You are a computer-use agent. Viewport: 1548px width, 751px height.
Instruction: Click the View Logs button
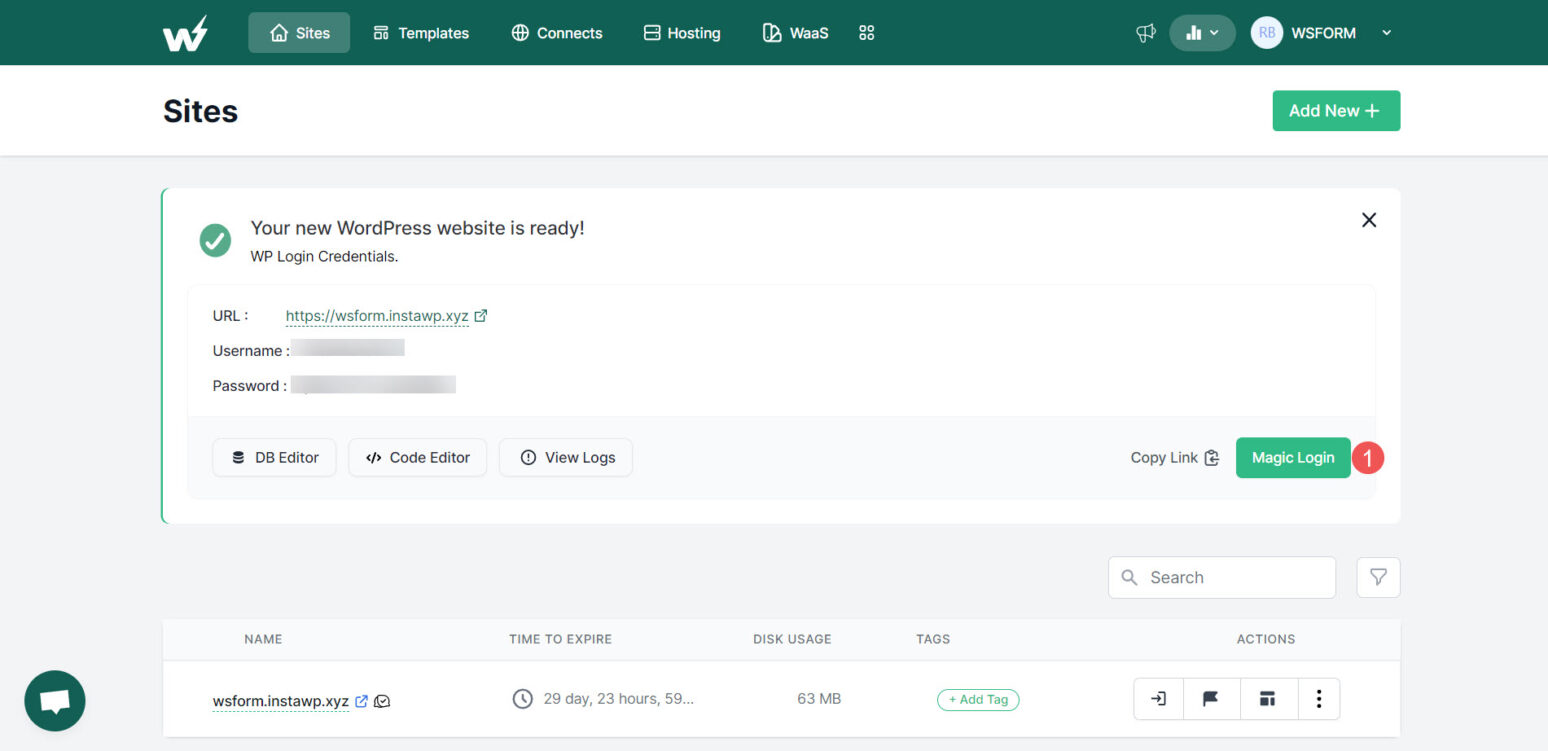click(x=566, y=457)
